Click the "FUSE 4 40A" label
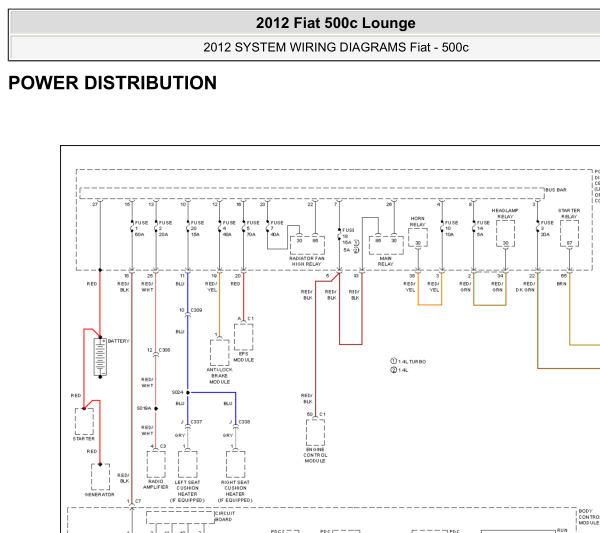 228,228
